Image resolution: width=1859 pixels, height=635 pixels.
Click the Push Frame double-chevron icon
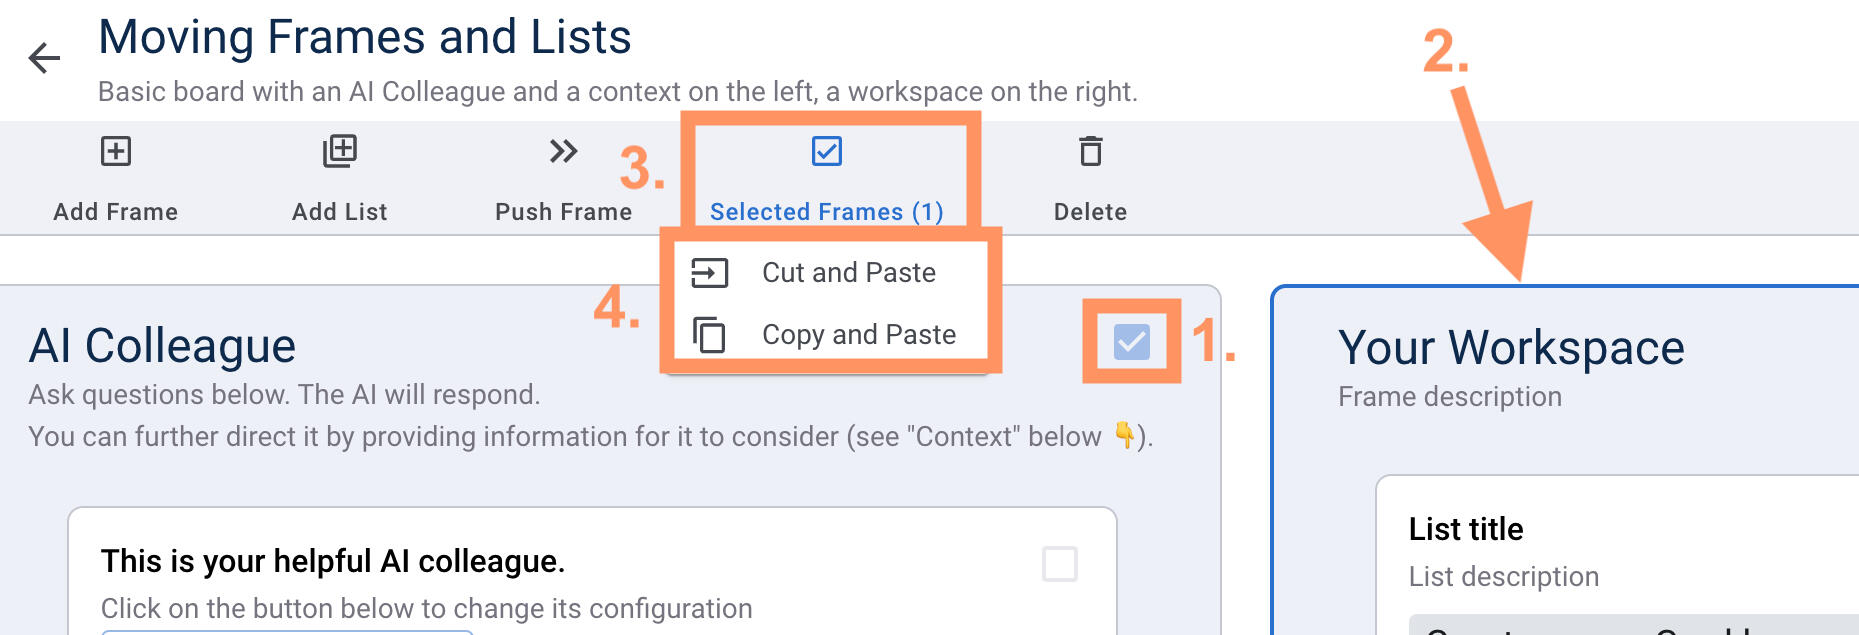click(563, 151)
